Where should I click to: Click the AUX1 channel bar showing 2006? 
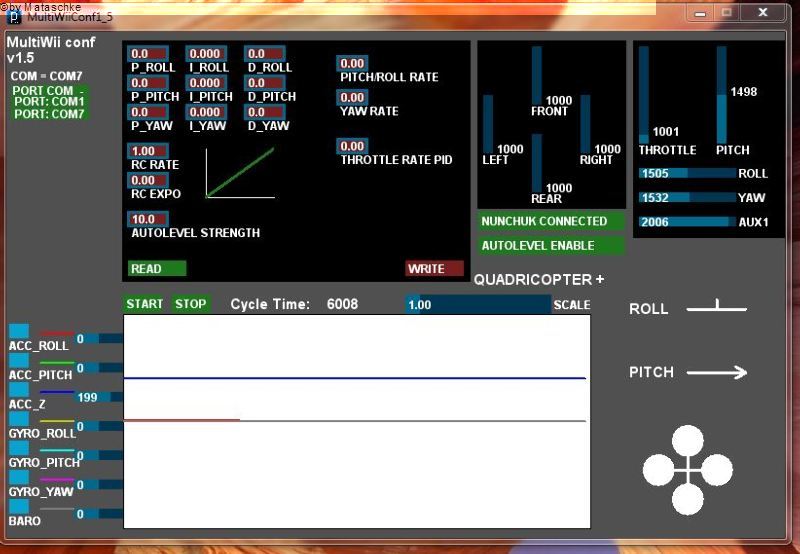tap(688, 222)
